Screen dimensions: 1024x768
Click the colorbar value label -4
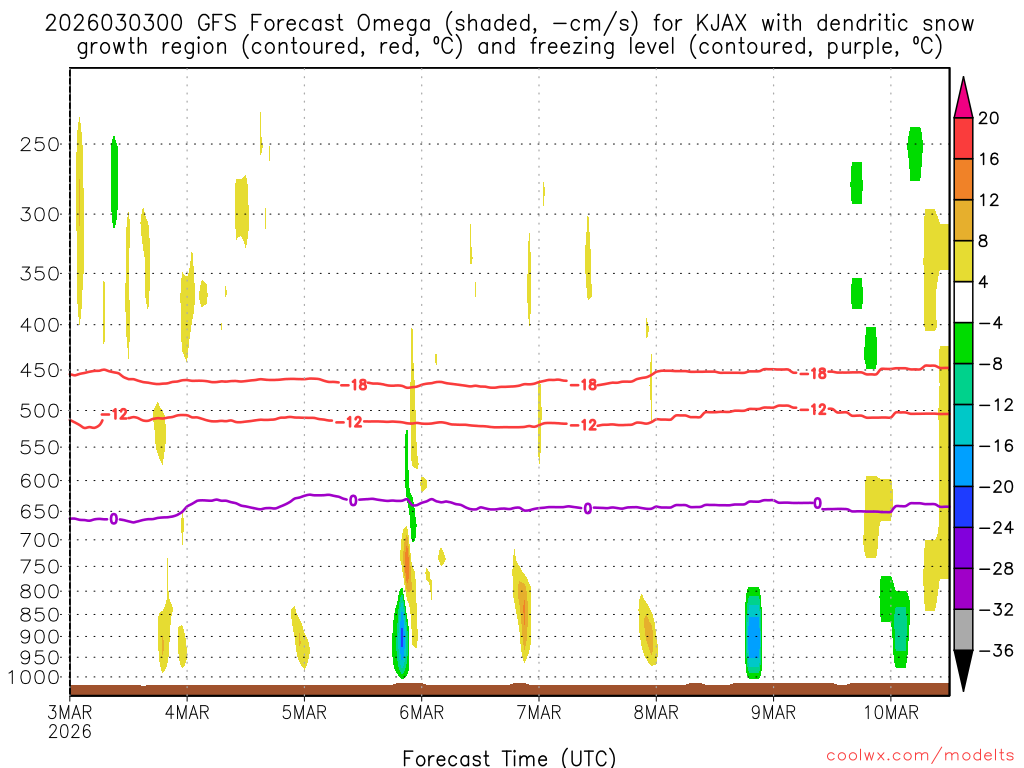coord(990,323)
